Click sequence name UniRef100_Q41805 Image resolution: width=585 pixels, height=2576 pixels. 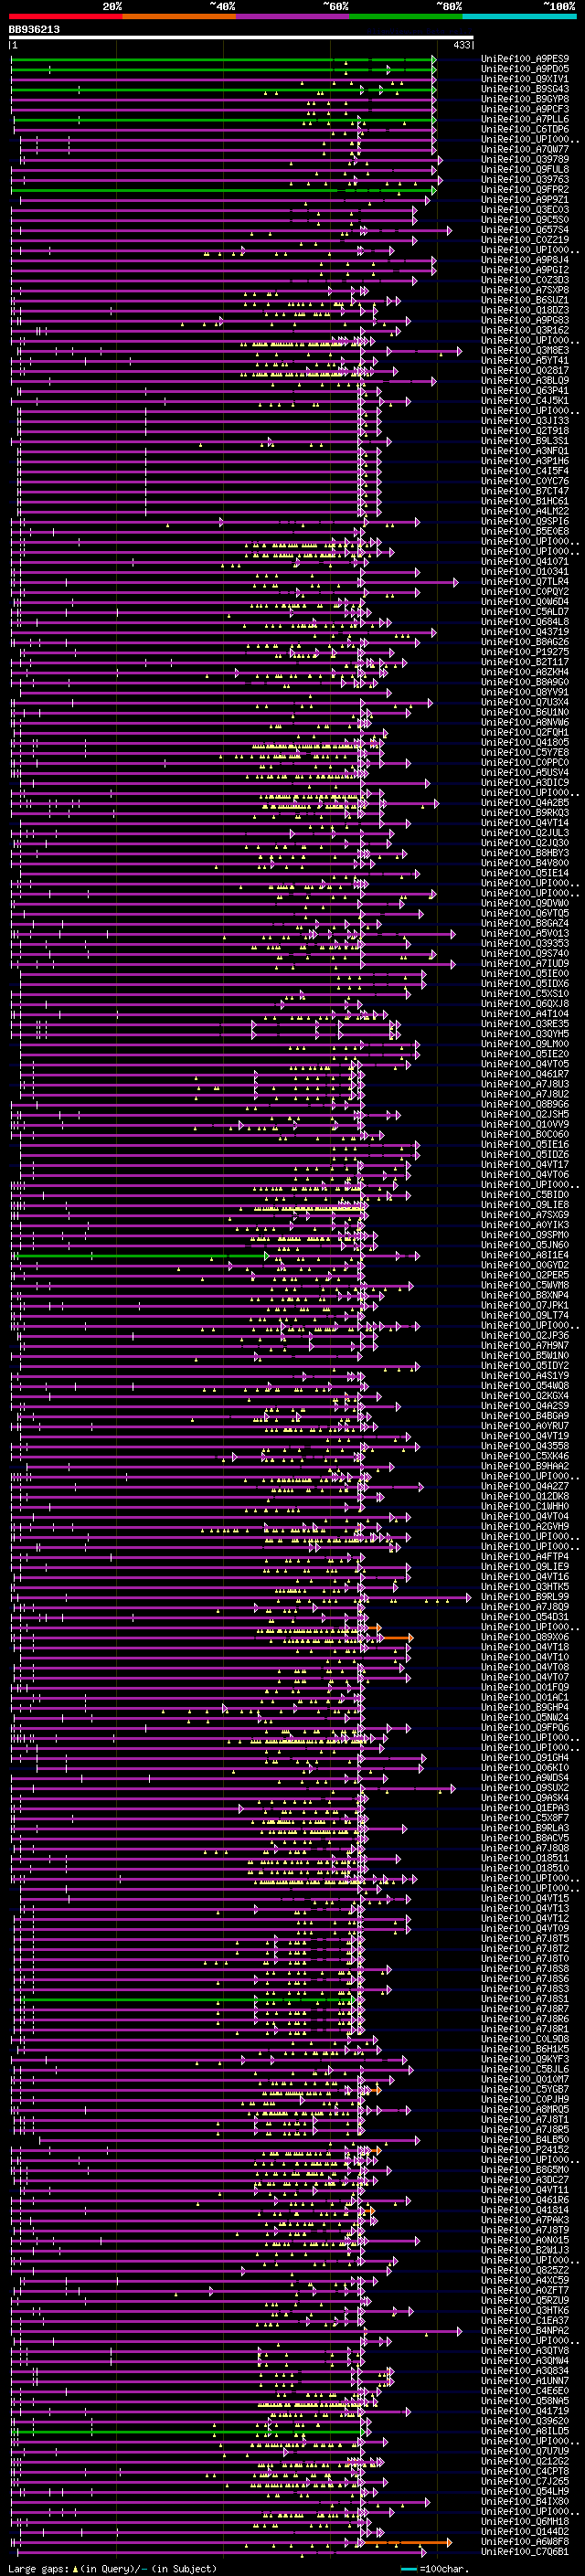[x=525, y=742]
